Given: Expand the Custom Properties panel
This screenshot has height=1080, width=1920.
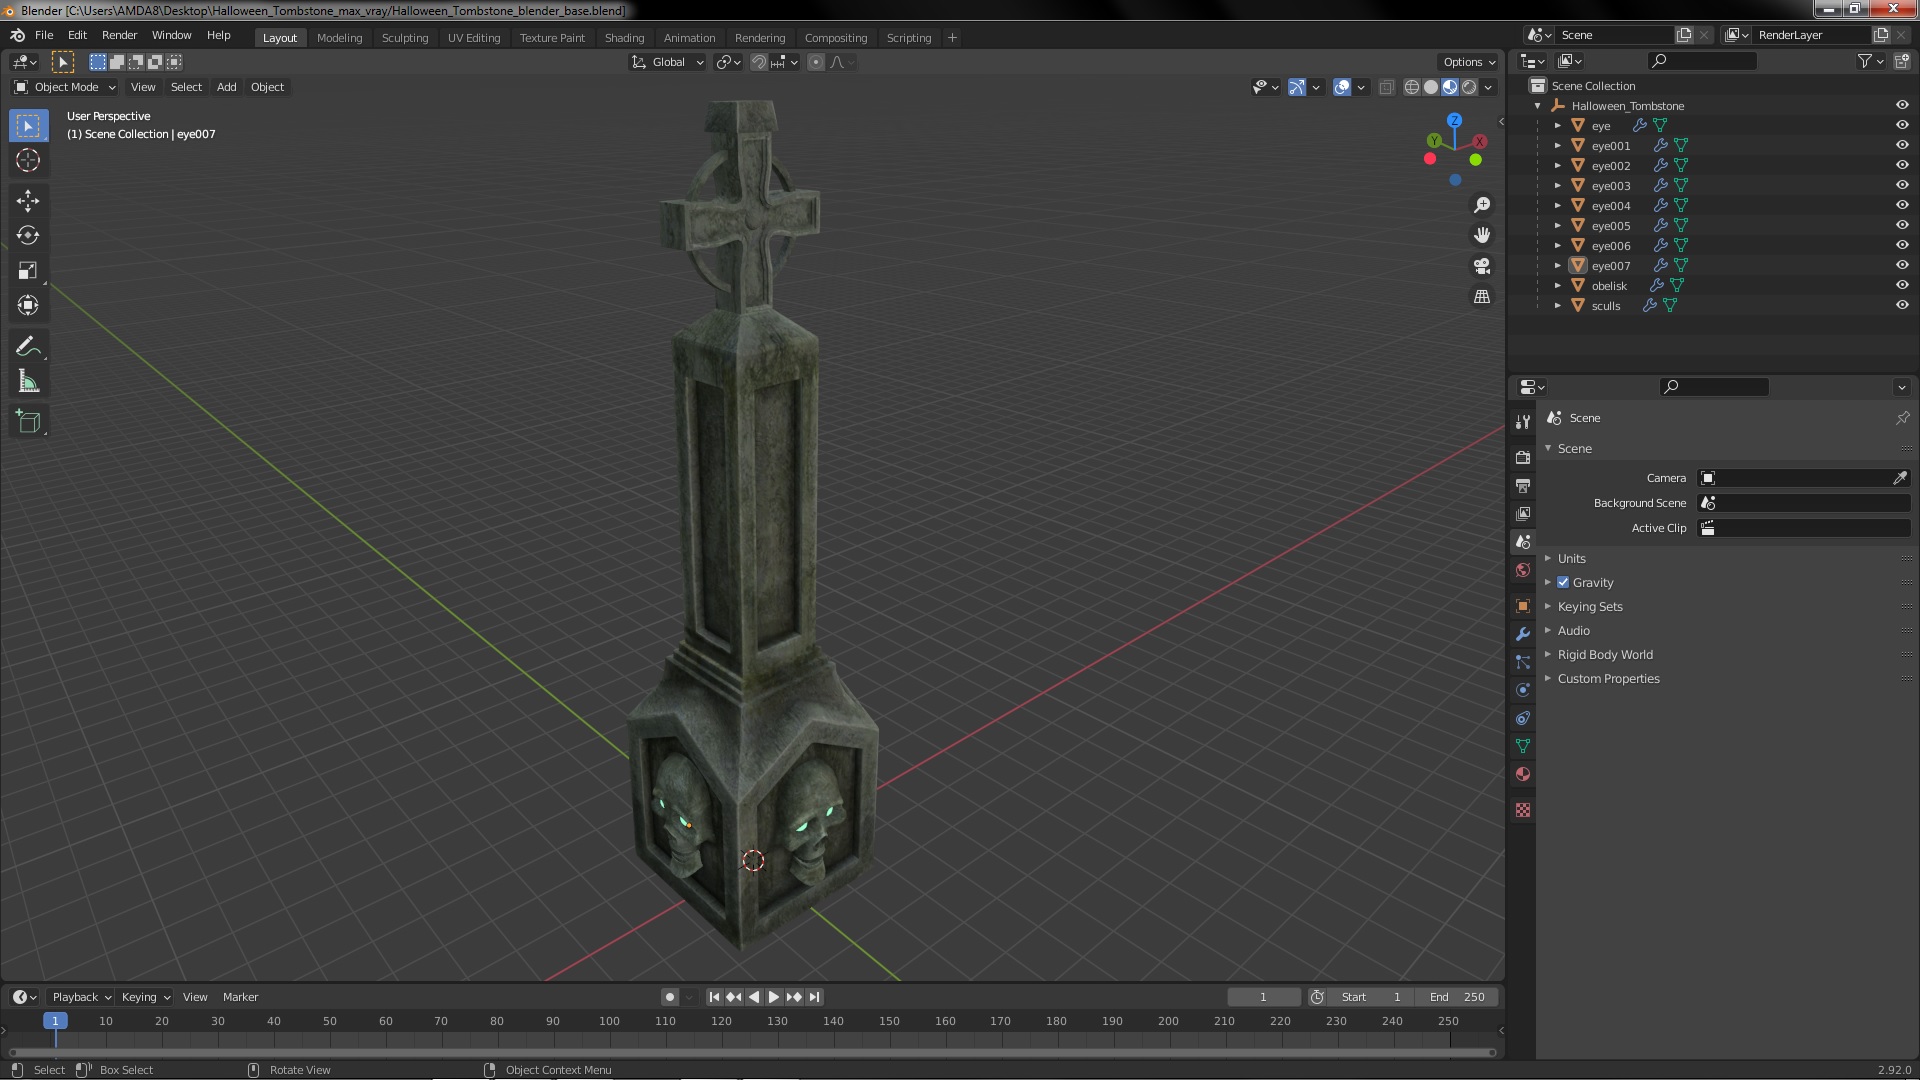Looking at the screenshot, I should tap(1608, 678).
